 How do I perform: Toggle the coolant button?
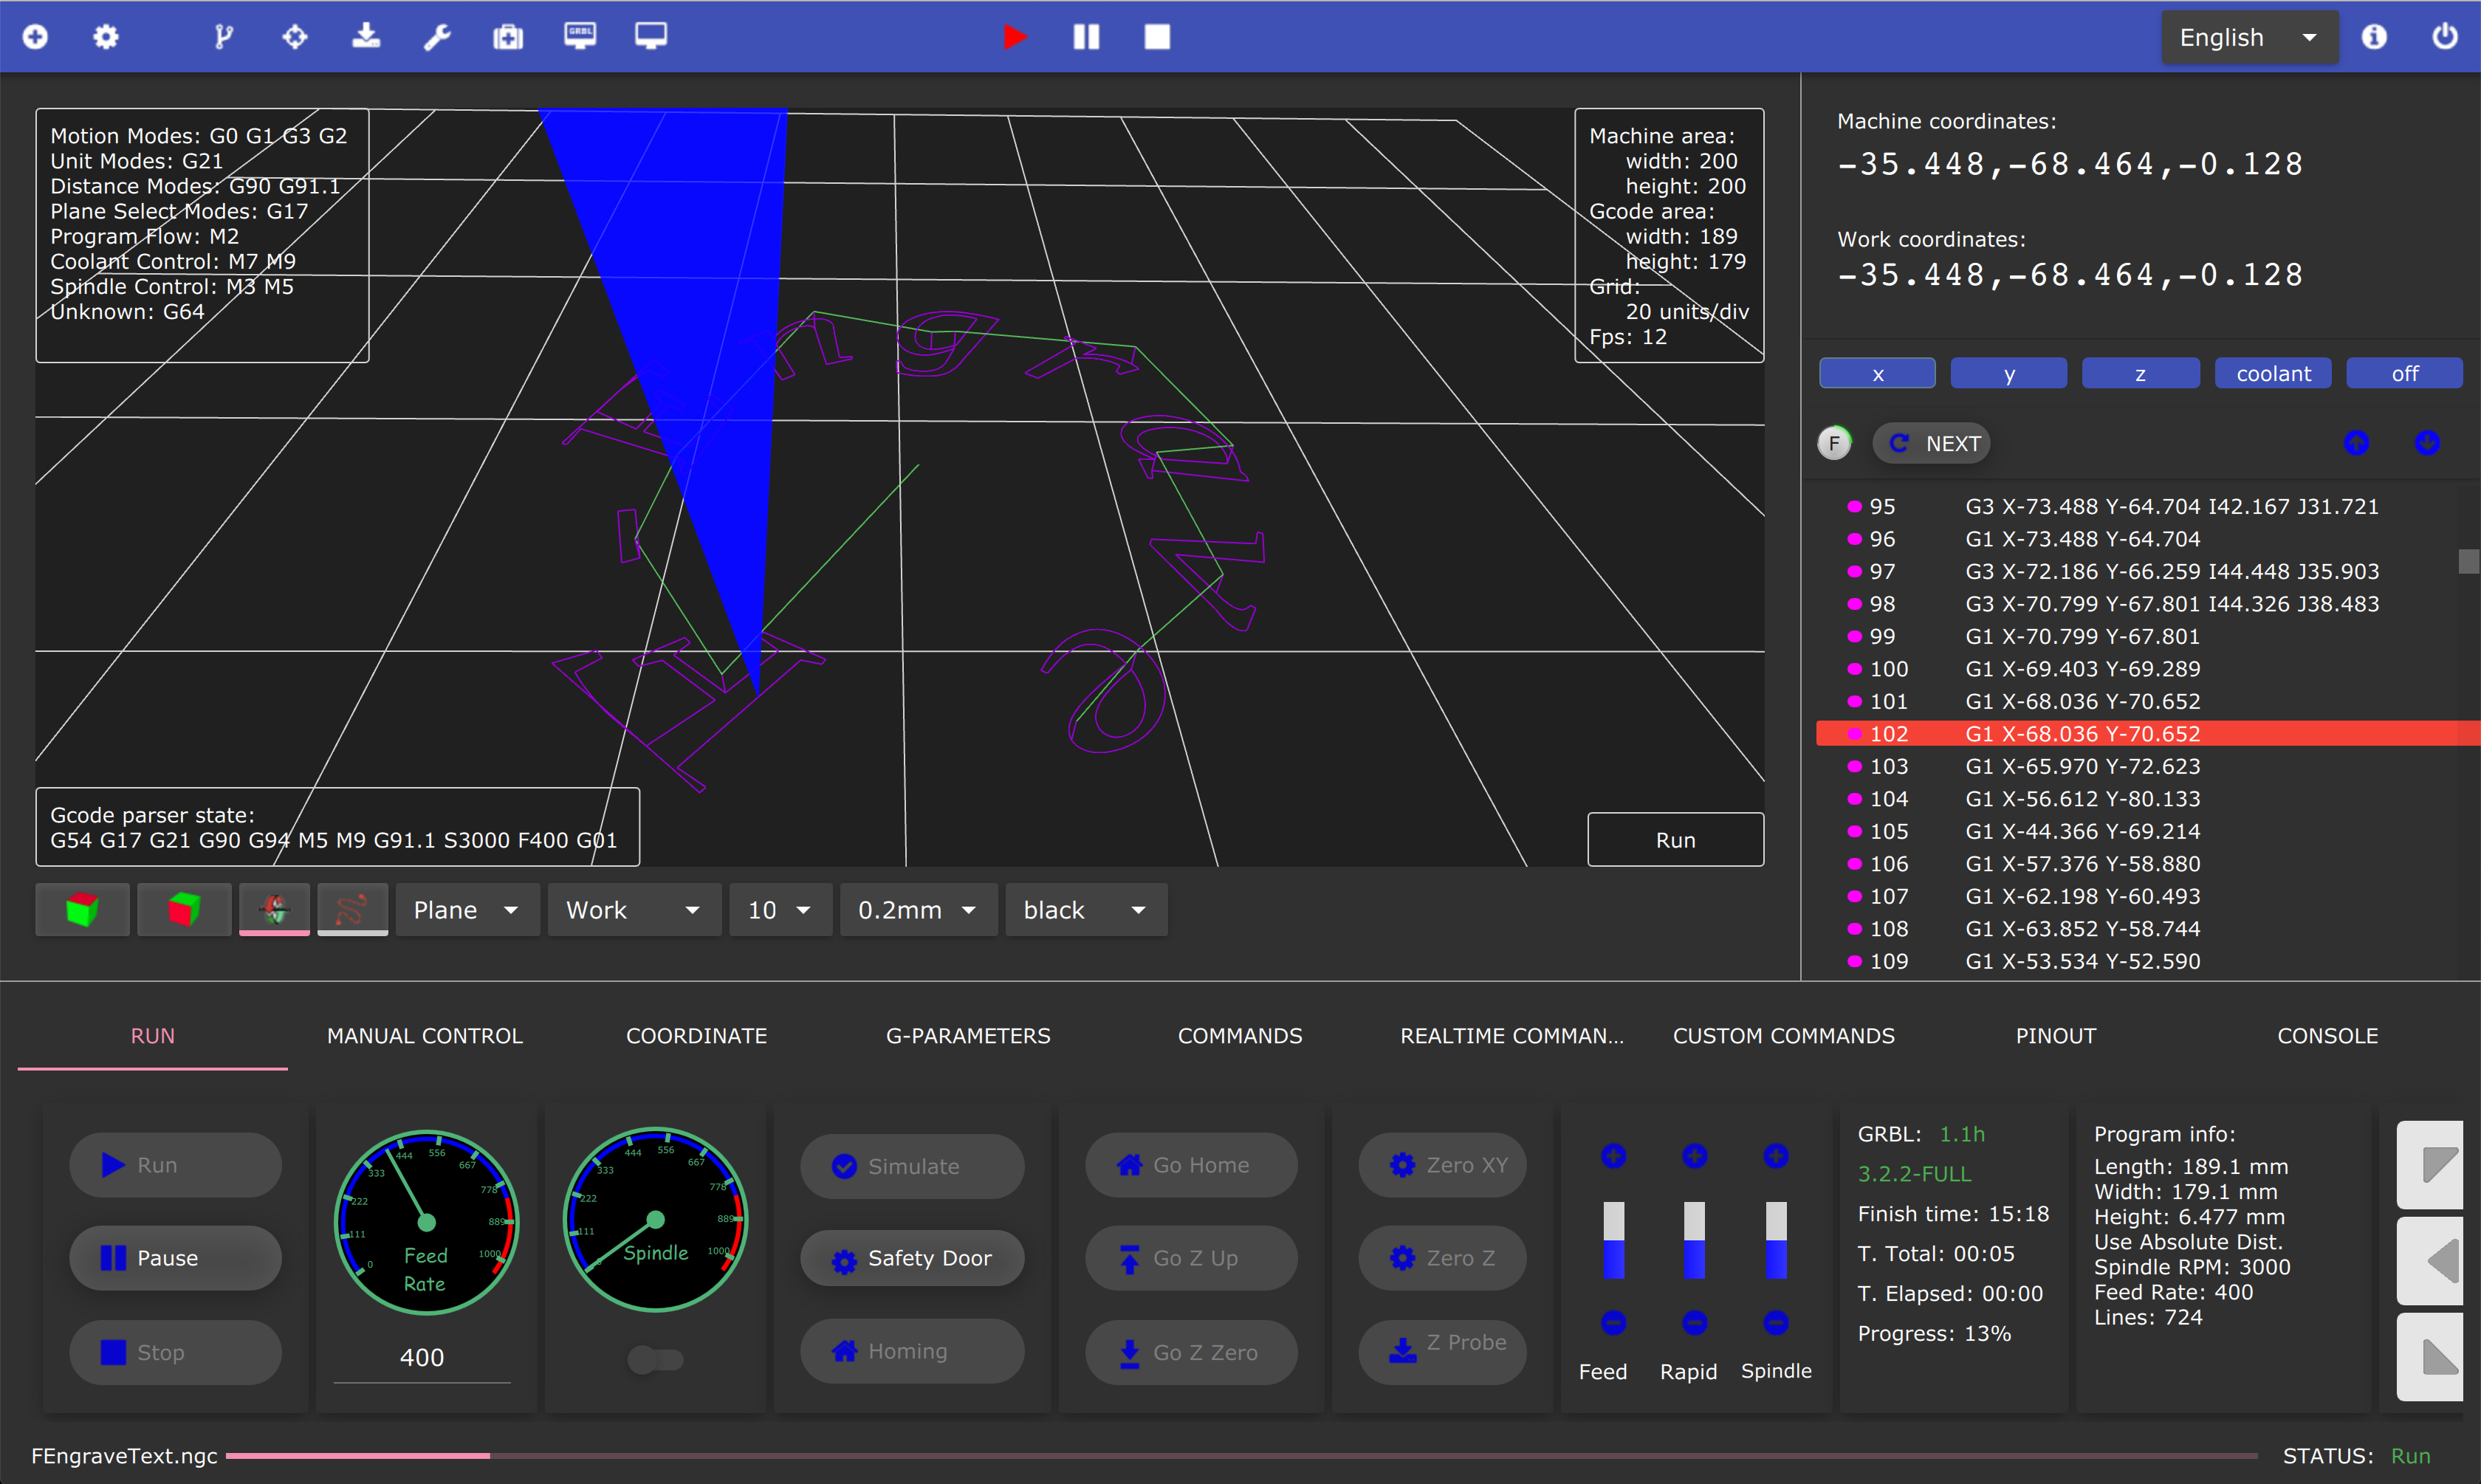tap(2273, 373)
